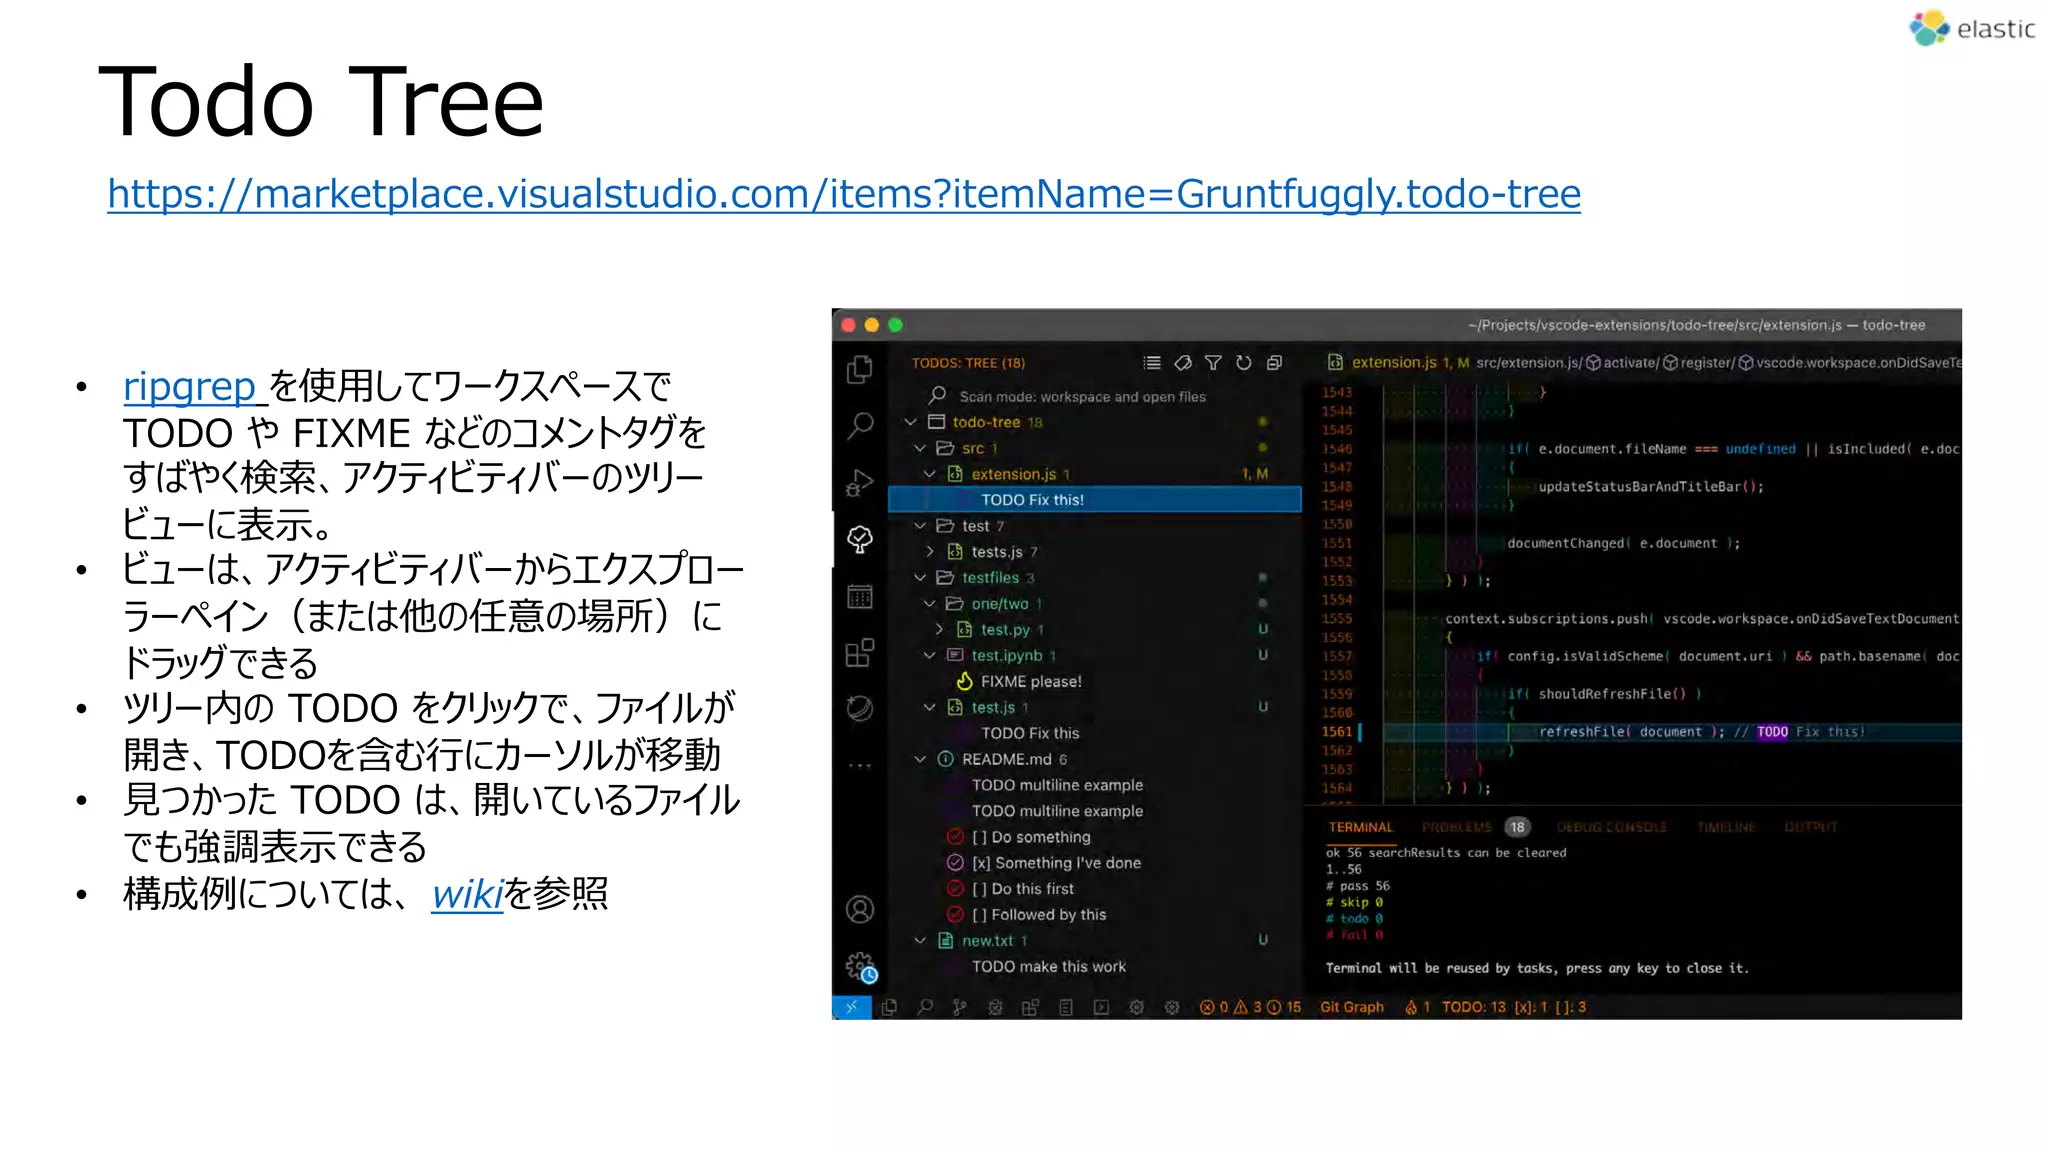Show additional views with the ellipsis icon
Screen dimensions: 2048x1152
click(x=860, y=766)
